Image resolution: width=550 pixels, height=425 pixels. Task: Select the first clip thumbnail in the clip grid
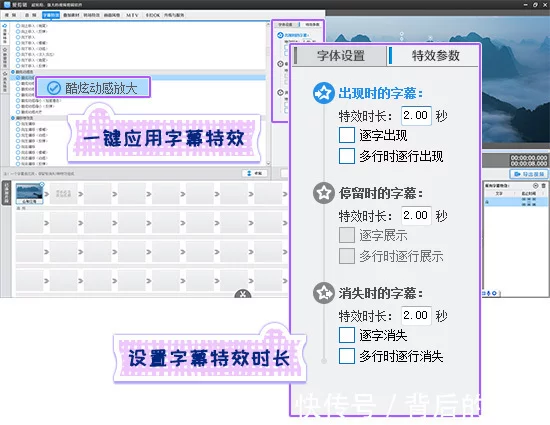click(x=29, y=193)
